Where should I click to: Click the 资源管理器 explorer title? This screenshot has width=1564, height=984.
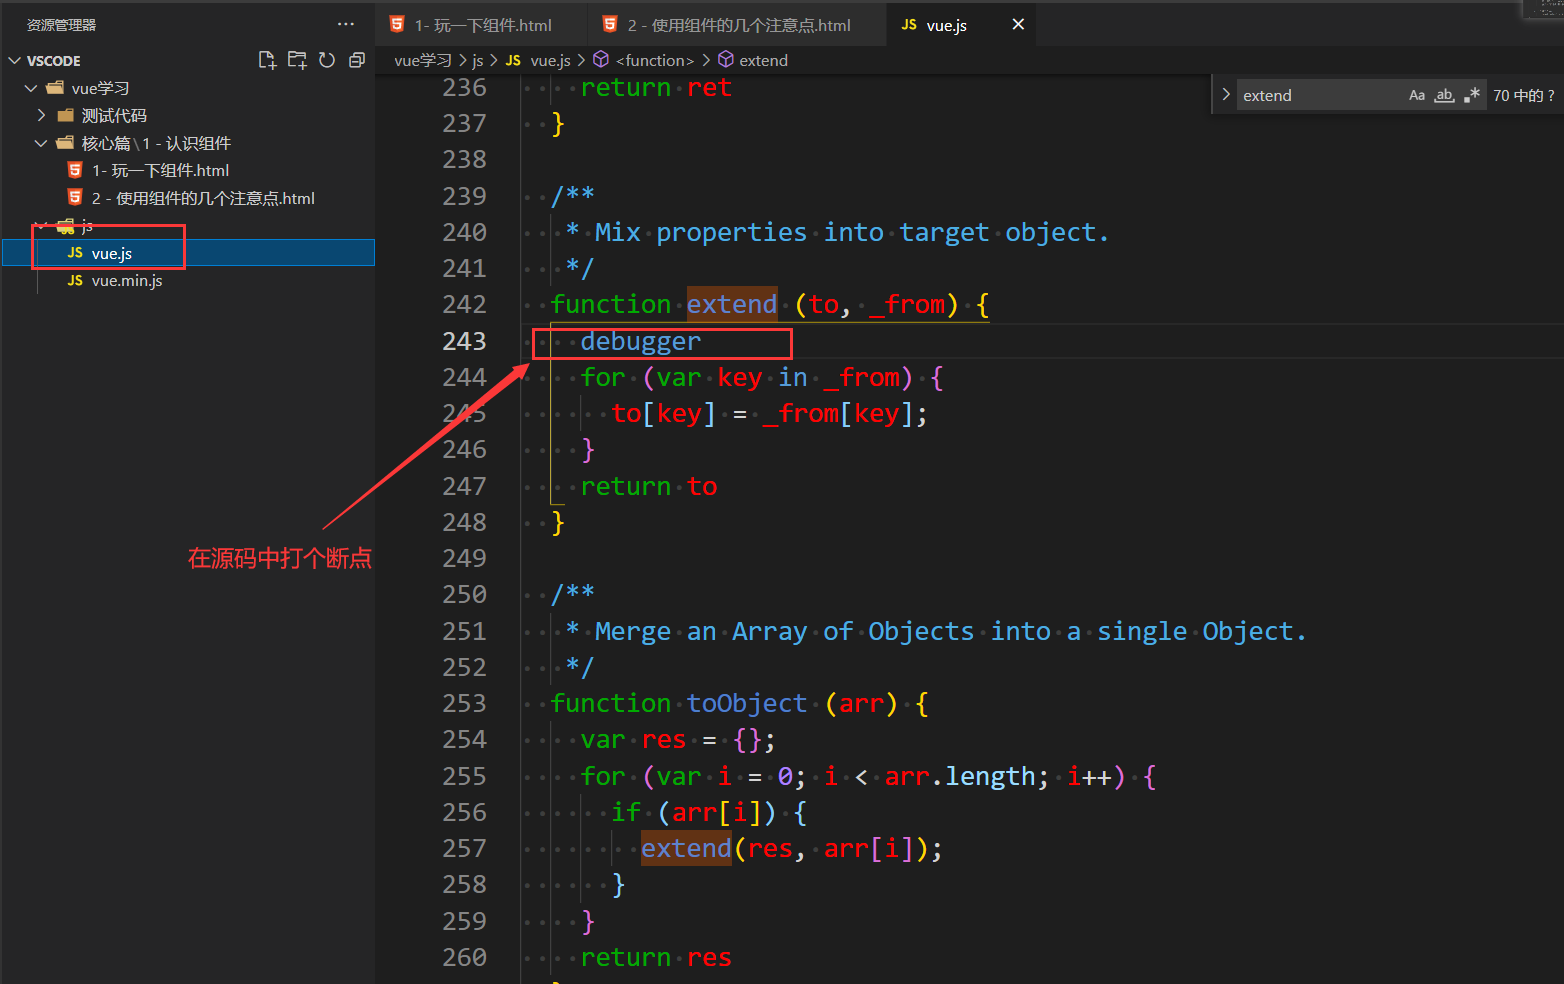(61, 25)
